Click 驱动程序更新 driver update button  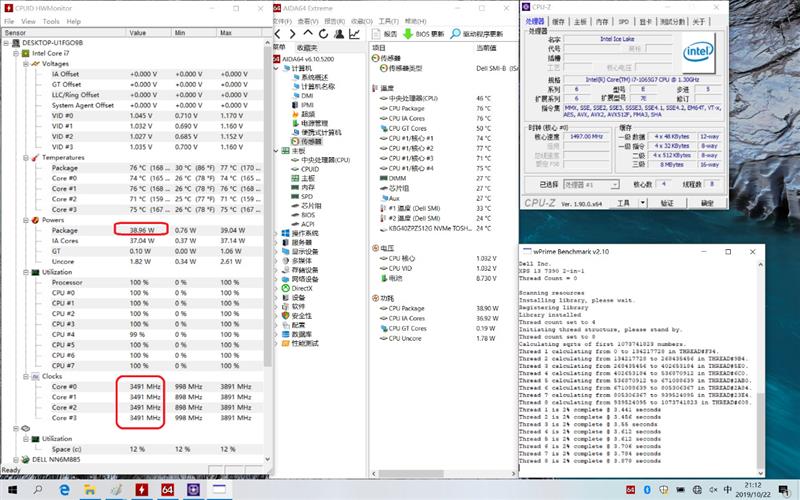click(477, 34)
